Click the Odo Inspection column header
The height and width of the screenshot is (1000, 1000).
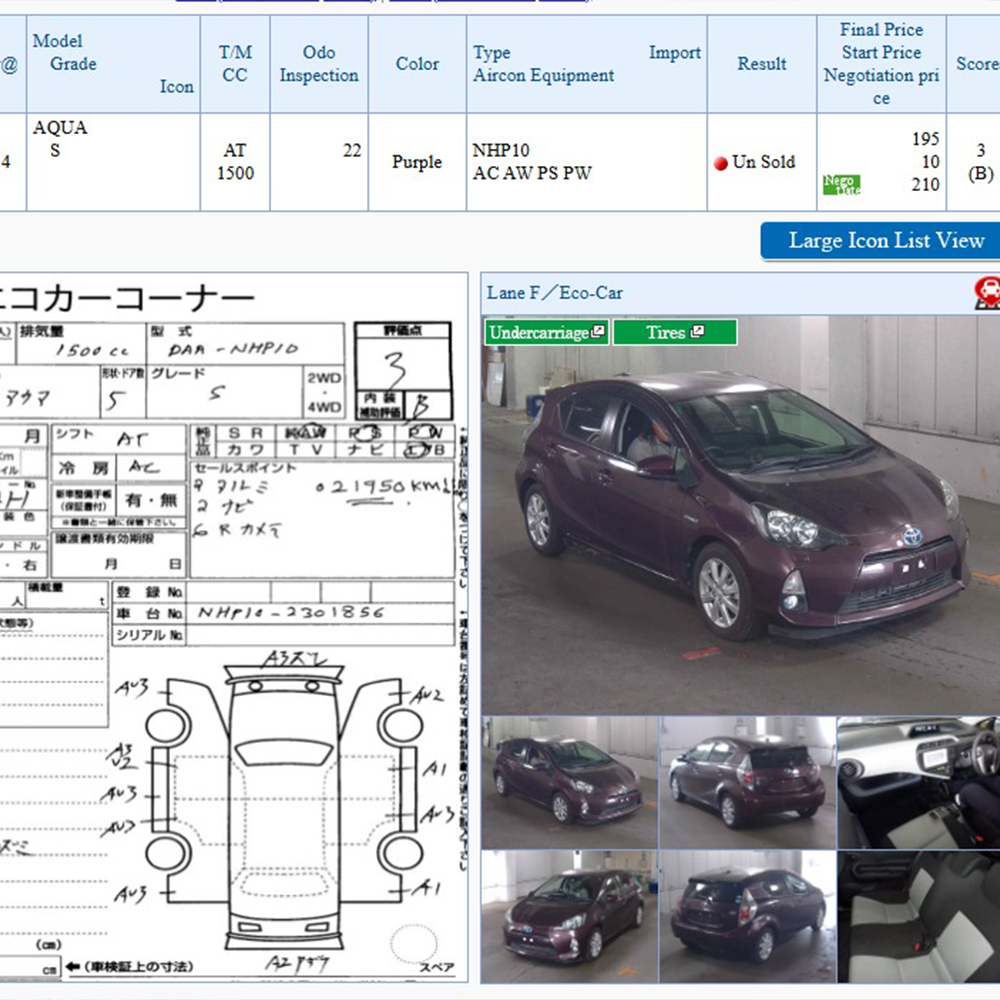tap(318, 64)
